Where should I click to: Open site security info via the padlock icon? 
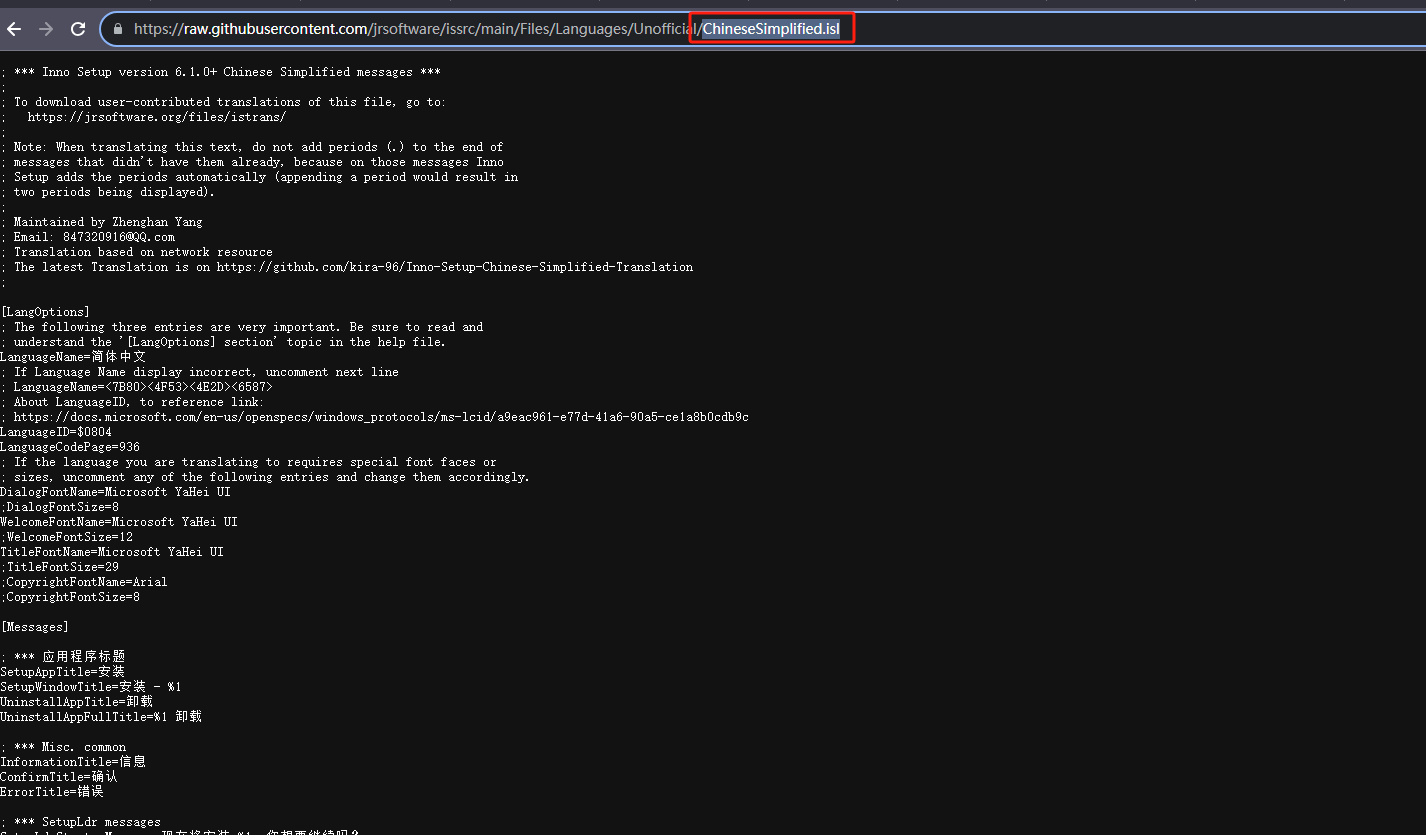pos(117,28)
